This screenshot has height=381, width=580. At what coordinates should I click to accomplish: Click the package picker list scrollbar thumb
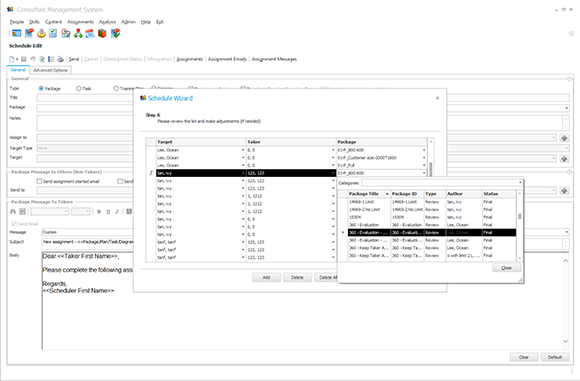click(520, 216)
